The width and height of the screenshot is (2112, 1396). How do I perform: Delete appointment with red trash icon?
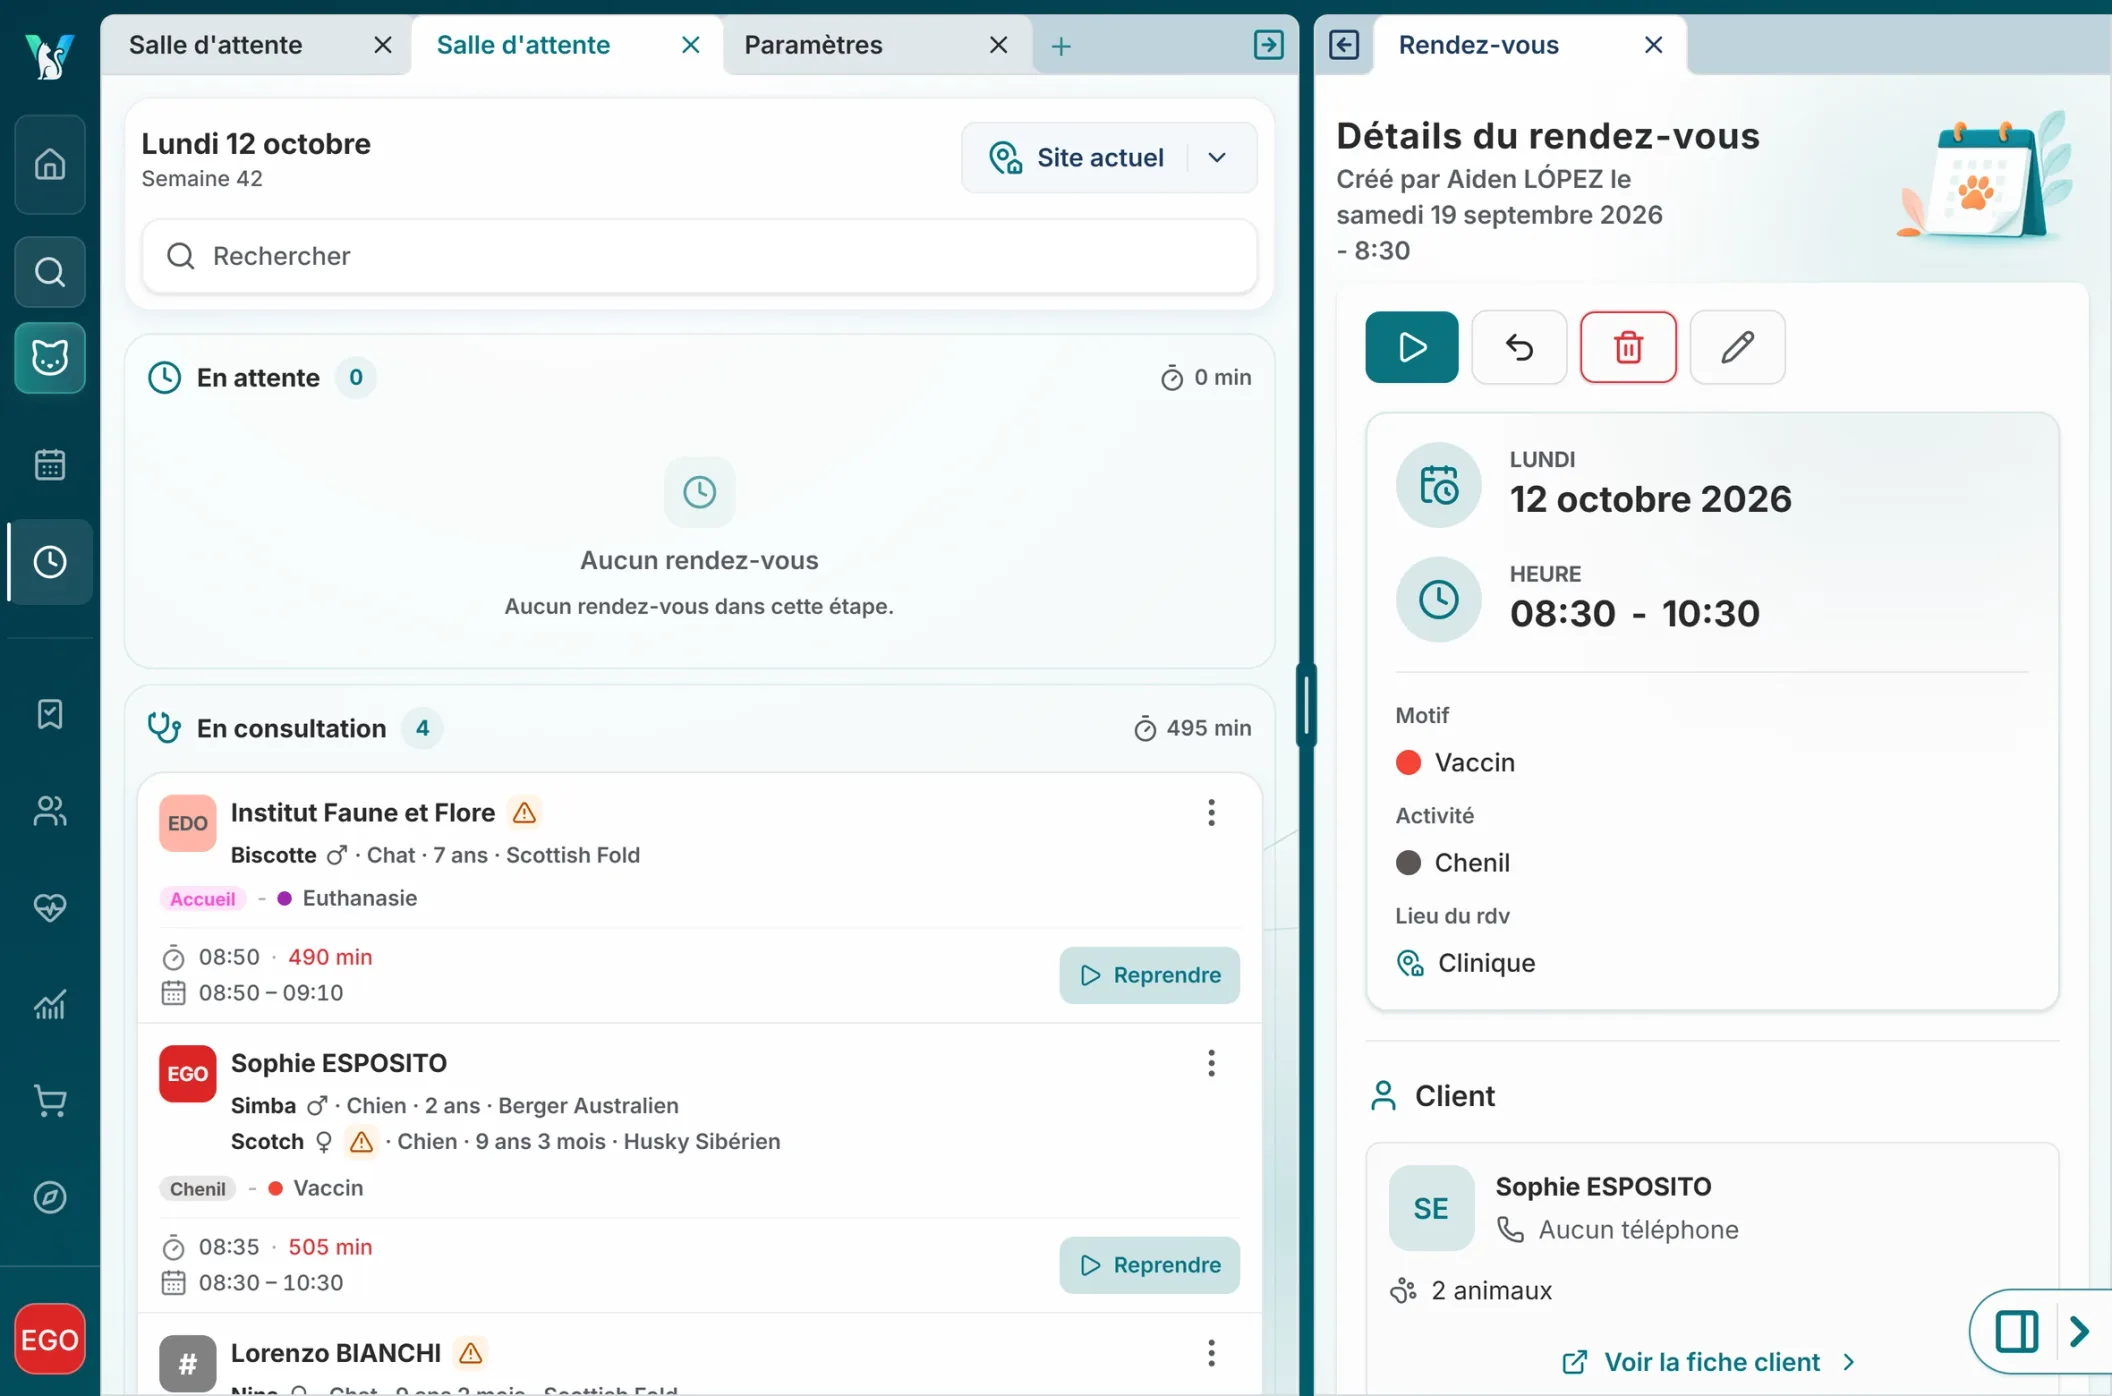pyautogui.click(x=1628, y=347)
